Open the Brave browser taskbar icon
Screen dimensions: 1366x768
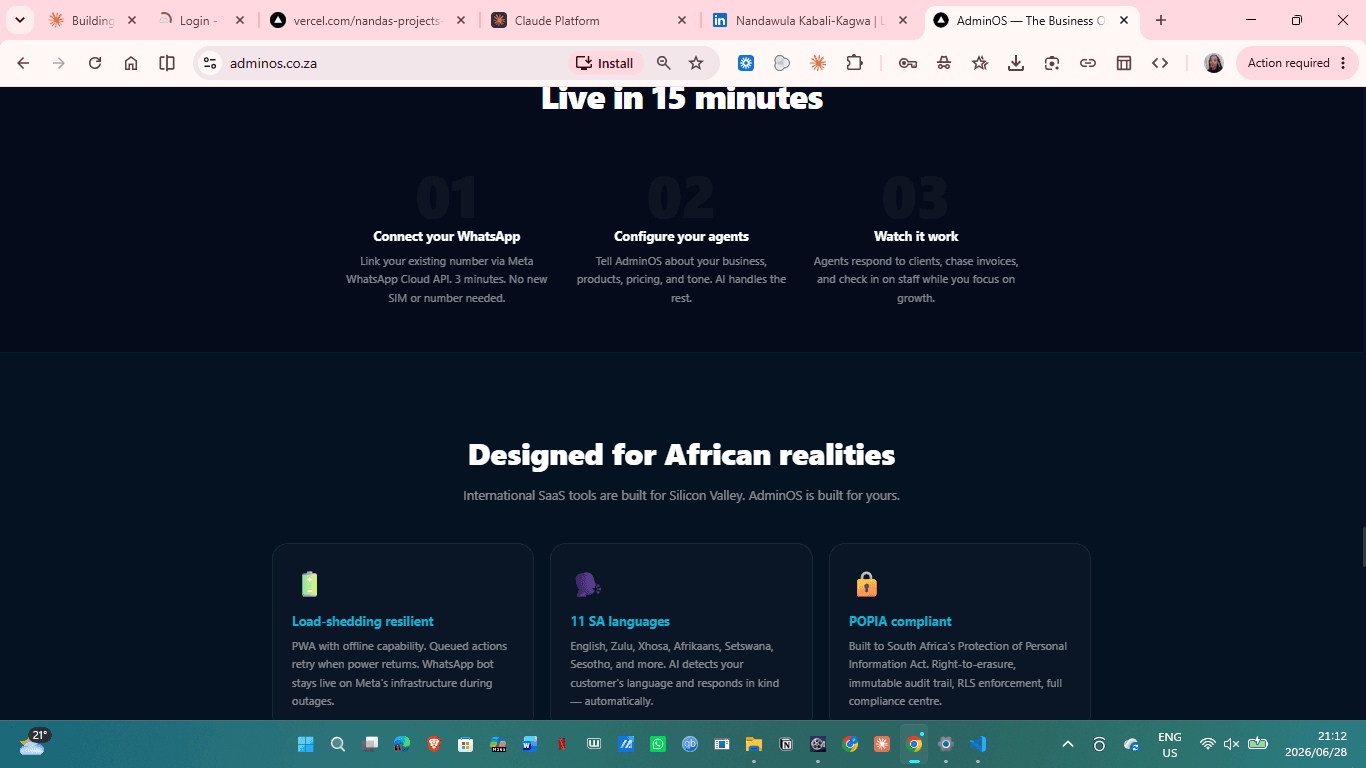pos(433,744)
